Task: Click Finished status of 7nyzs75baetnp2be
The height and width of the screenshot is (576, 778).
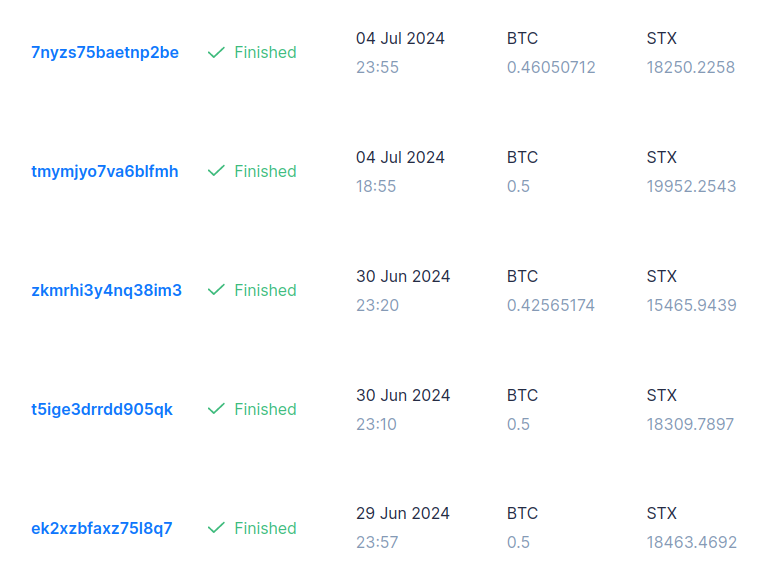Action: [265, 52]
